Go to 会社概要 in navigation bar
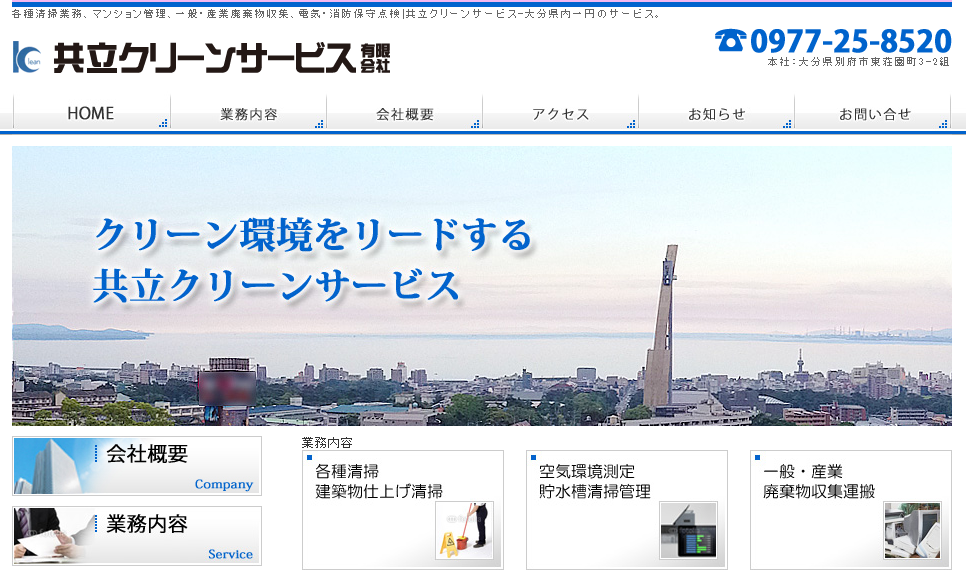 point(405,113)
